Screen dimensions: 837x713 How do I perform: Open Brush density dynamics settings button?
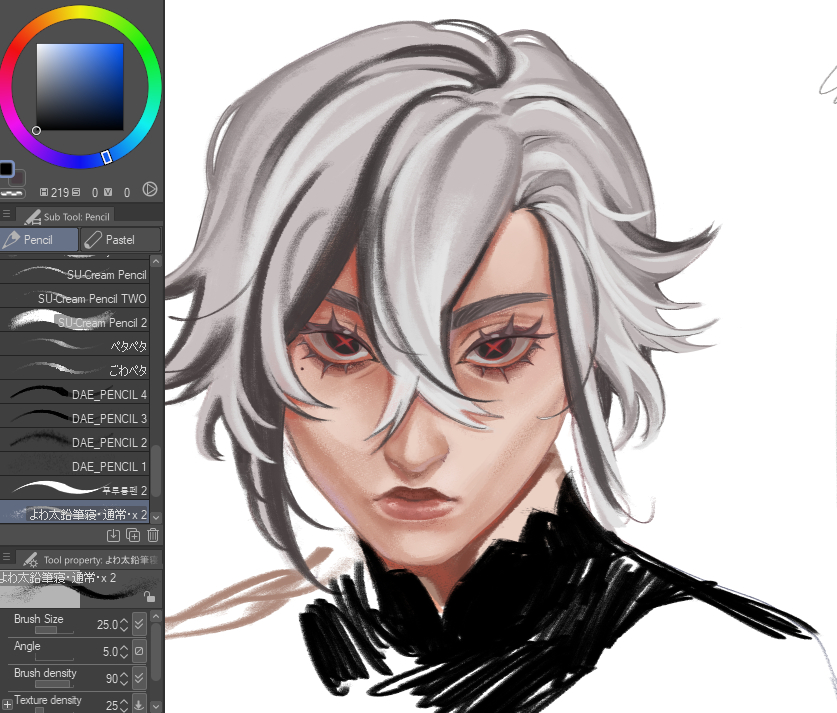139,679
